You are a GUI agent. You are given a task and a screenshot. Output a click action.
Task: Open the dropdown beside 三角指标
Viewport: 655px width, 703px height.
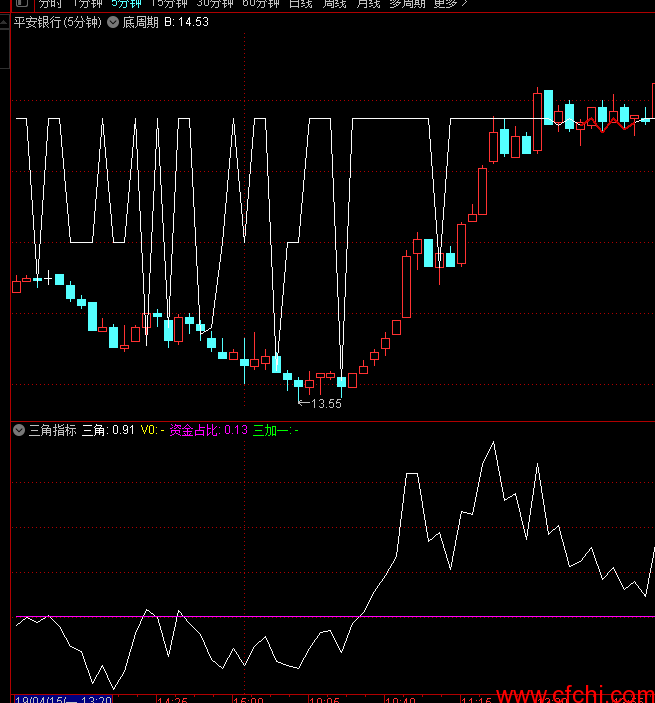[x=19, y=430]
